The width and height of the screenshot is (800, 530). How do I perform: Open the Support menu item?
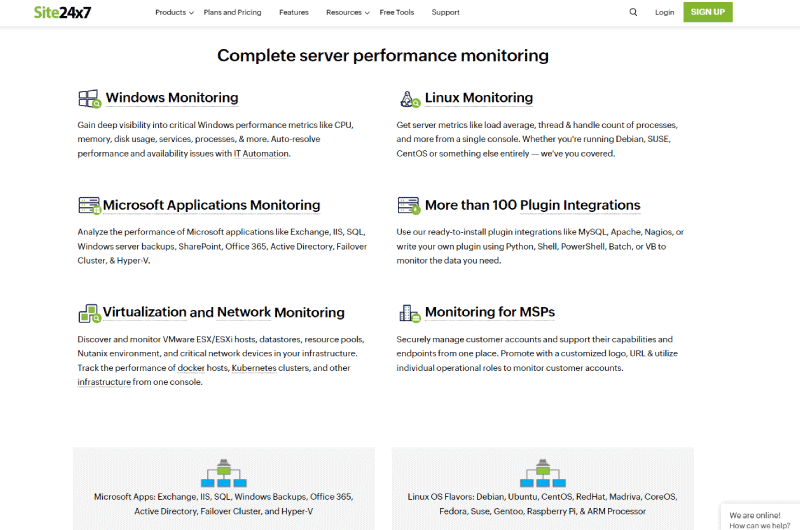[x=445, y=12]
